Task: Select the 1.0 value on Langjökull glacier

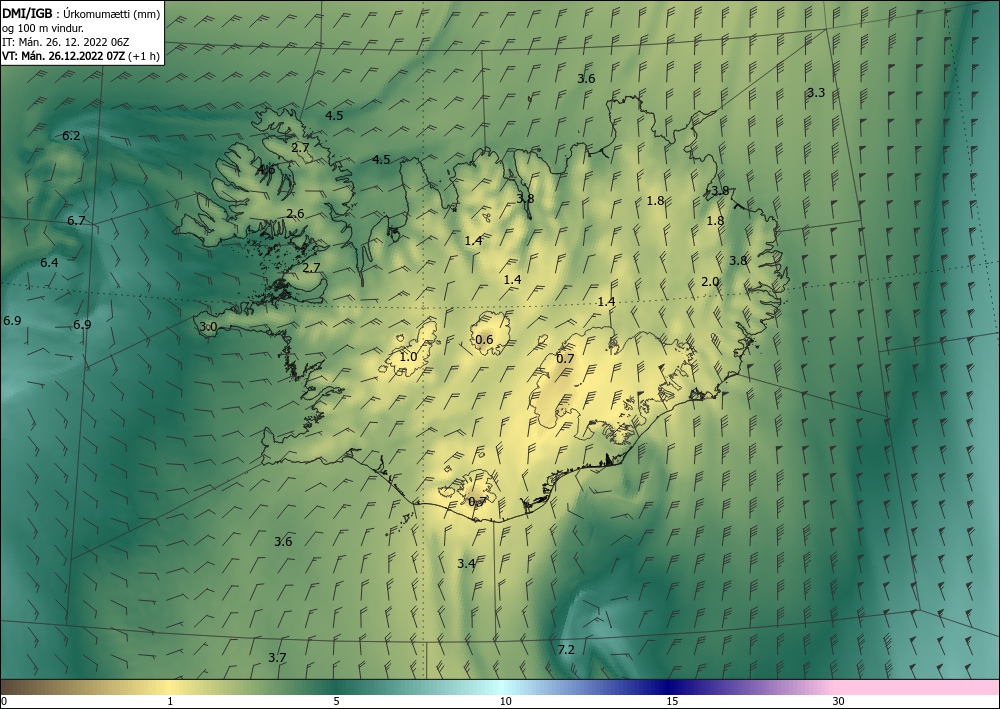Action: tap(408, 357)
